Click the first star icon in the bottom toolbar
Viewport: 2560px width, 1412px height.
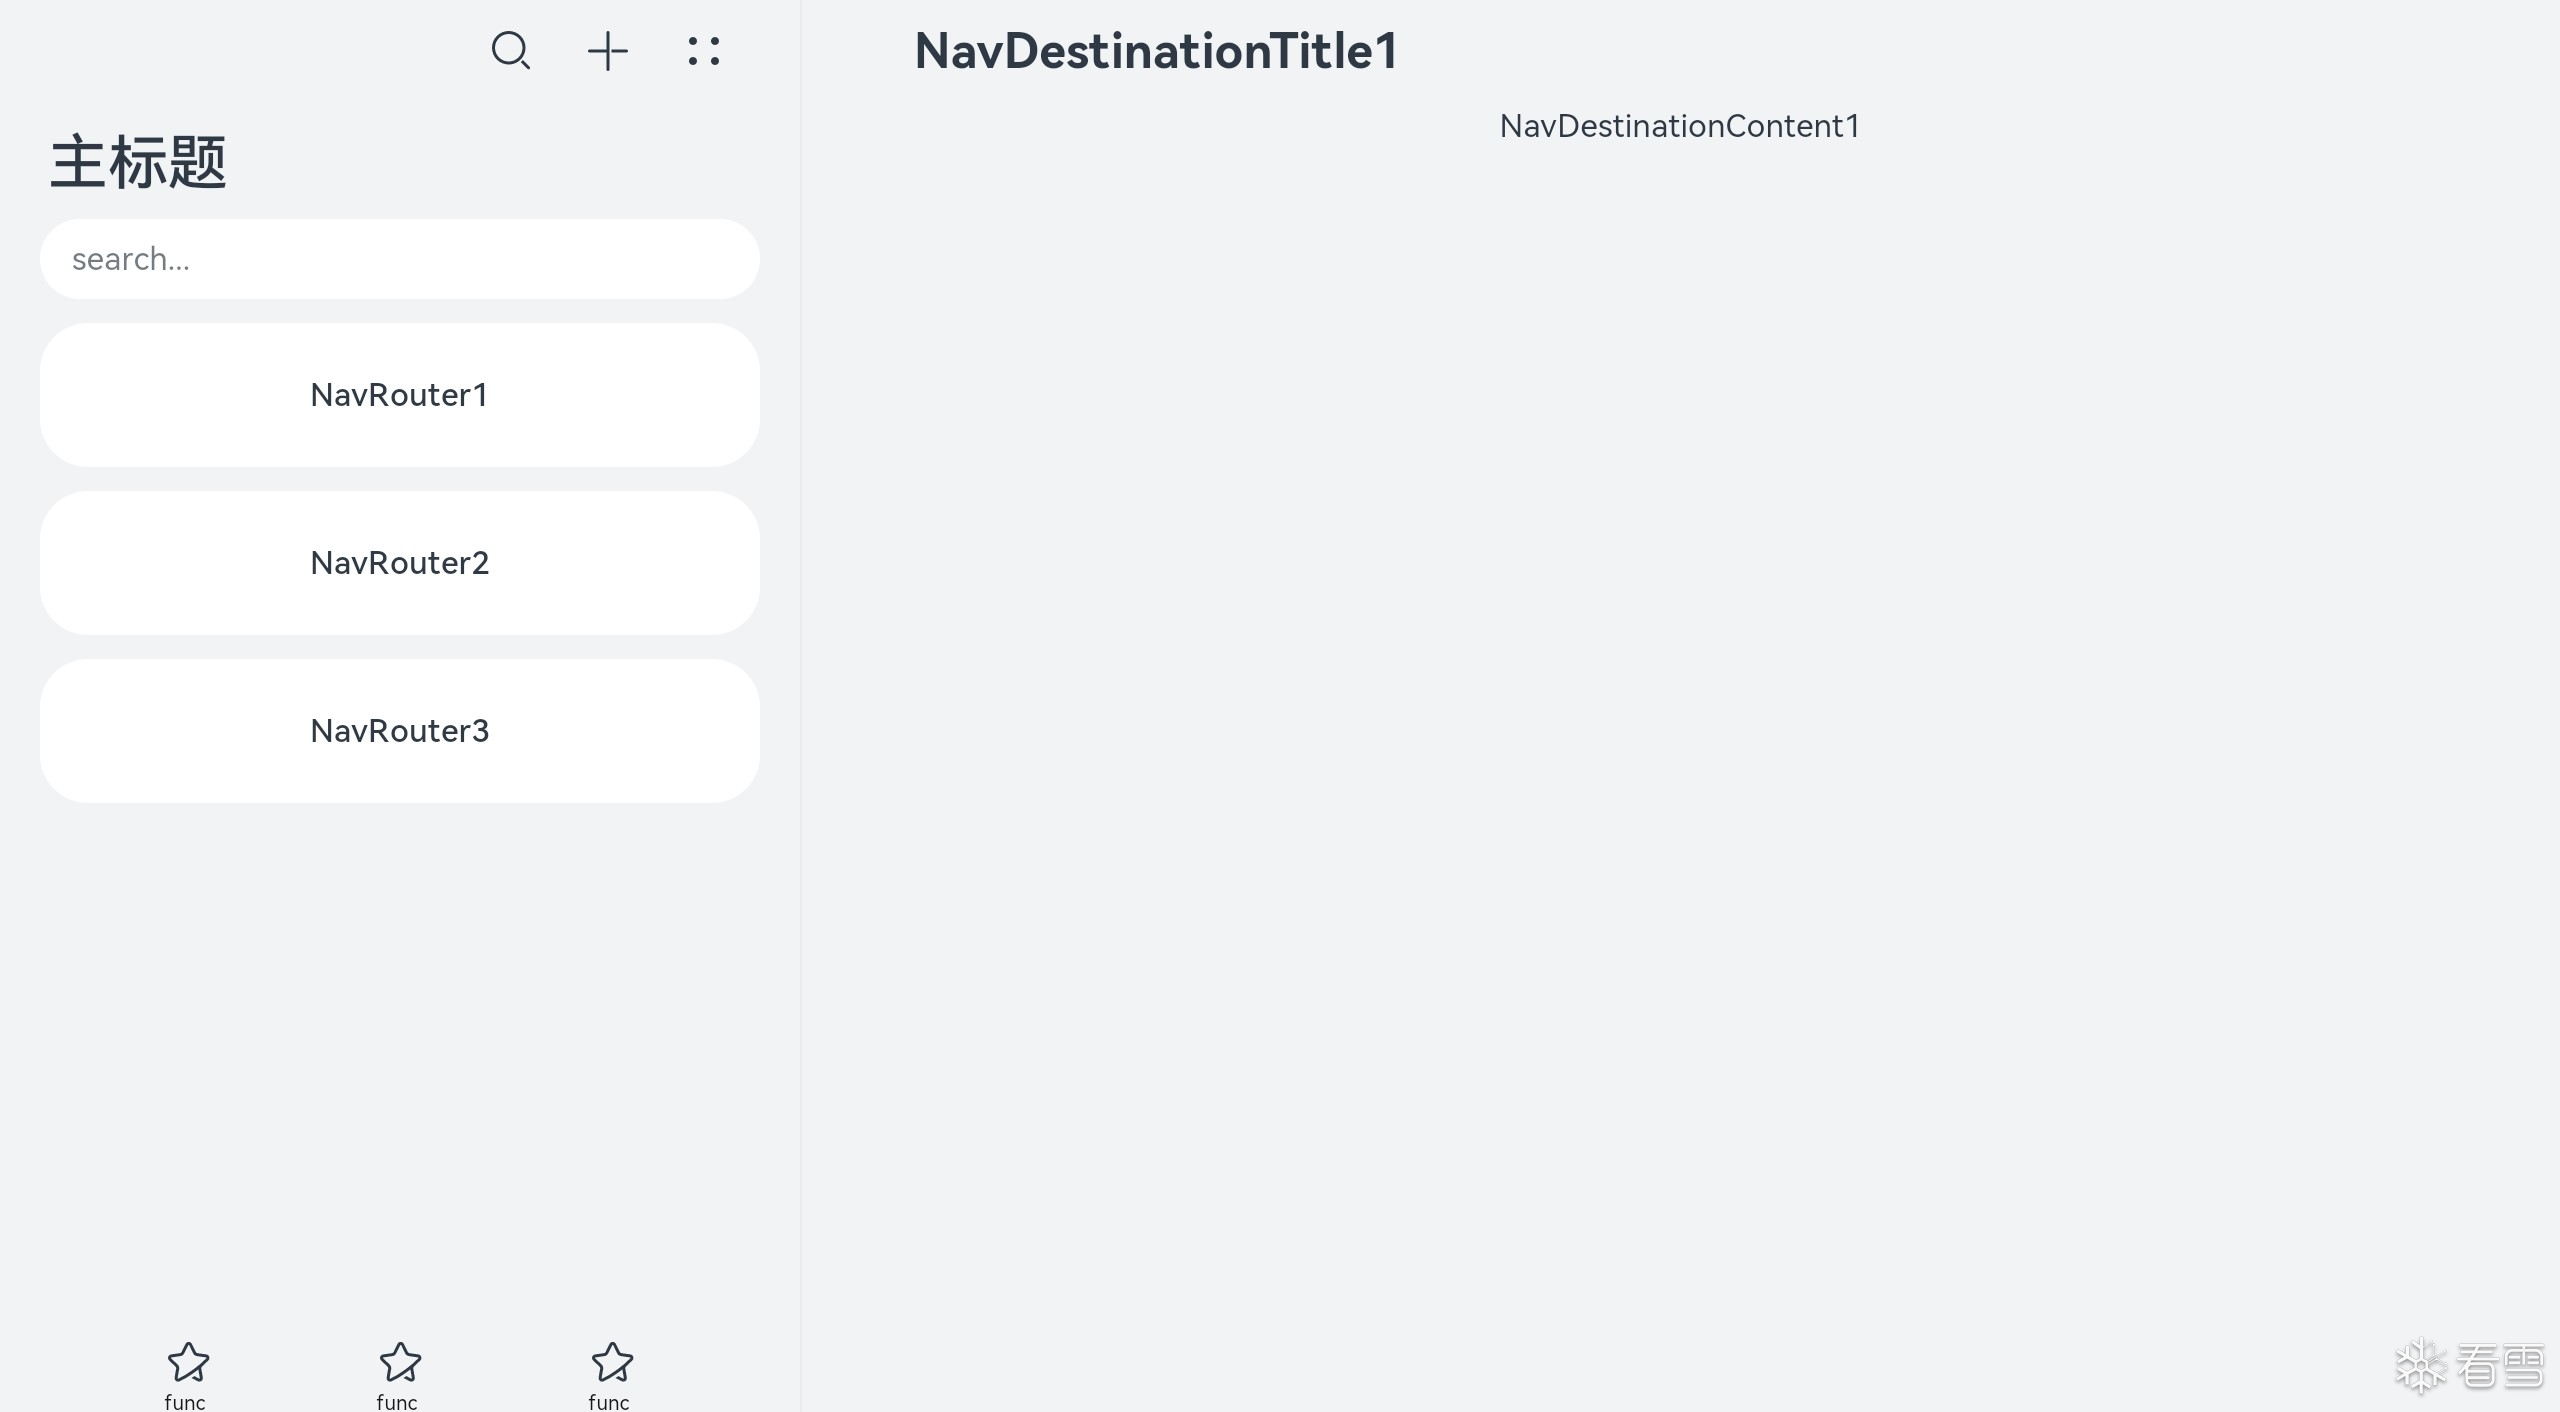click(x=187, y=1362)
